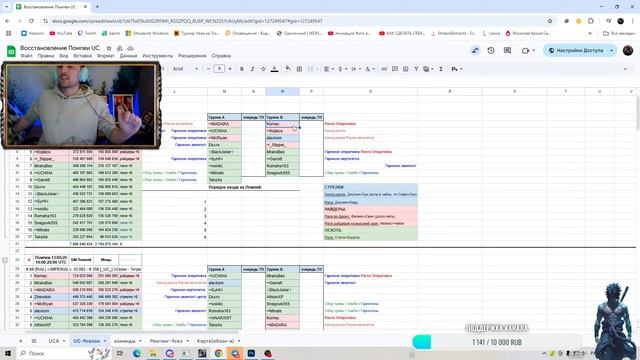Apply strikethrough formatting
This screenshot has height=360, width=640.
263,69
